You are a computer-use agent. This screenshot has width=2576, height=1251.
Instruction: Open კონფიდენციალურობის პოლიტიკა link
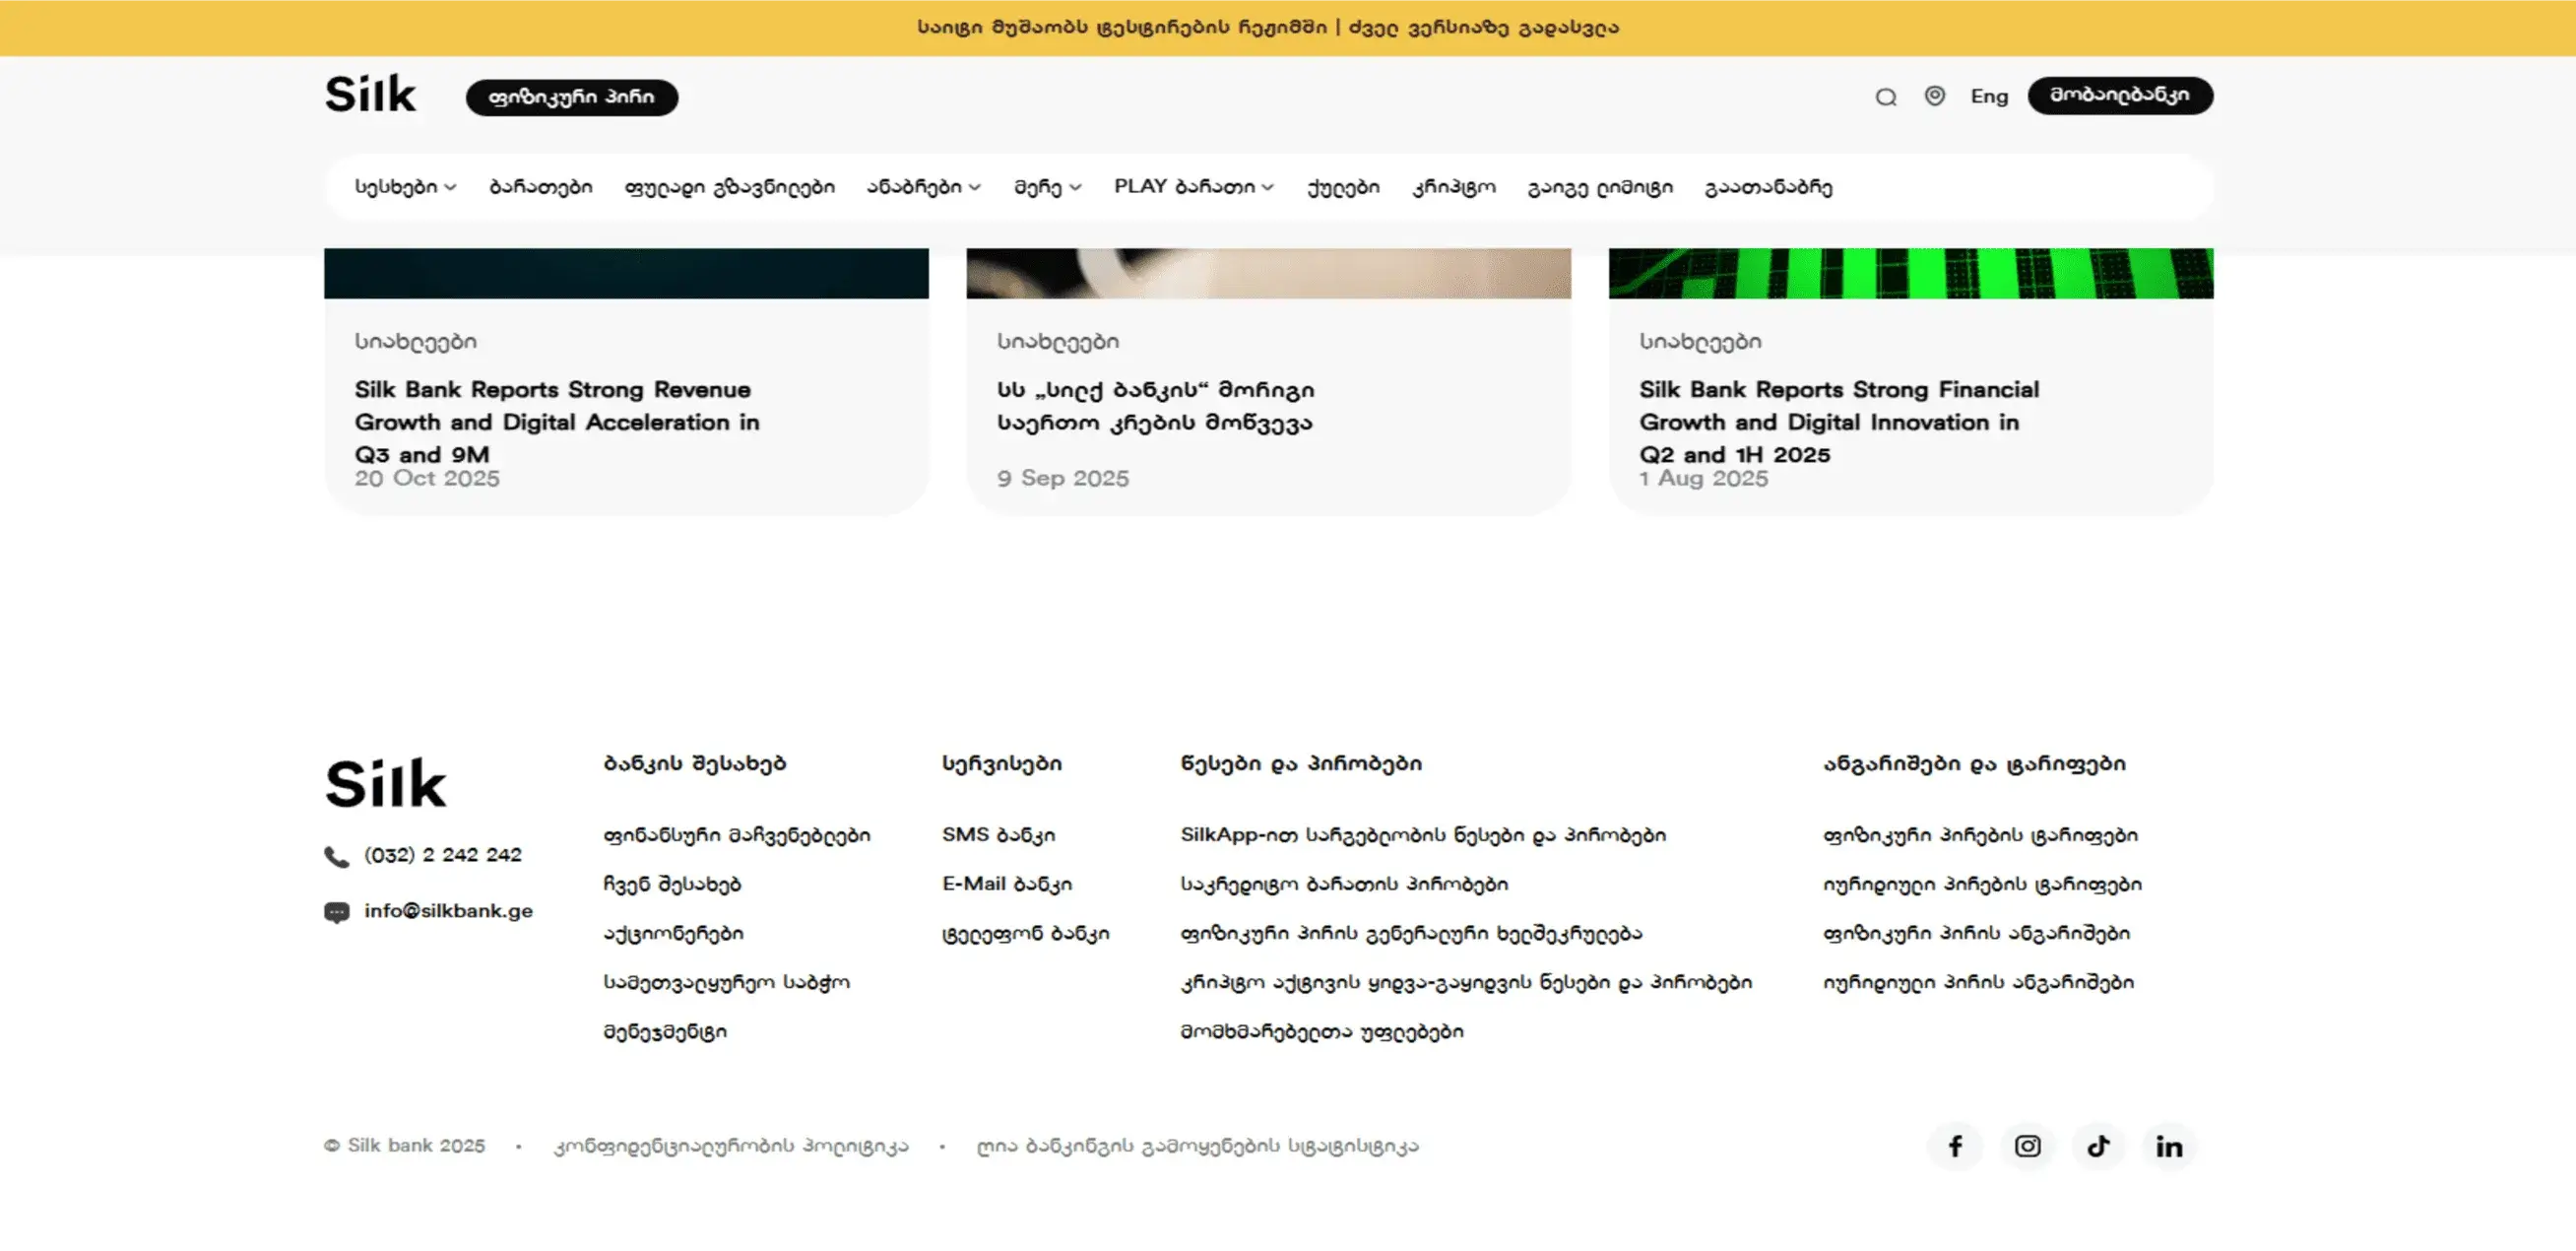coord(731,1146)
